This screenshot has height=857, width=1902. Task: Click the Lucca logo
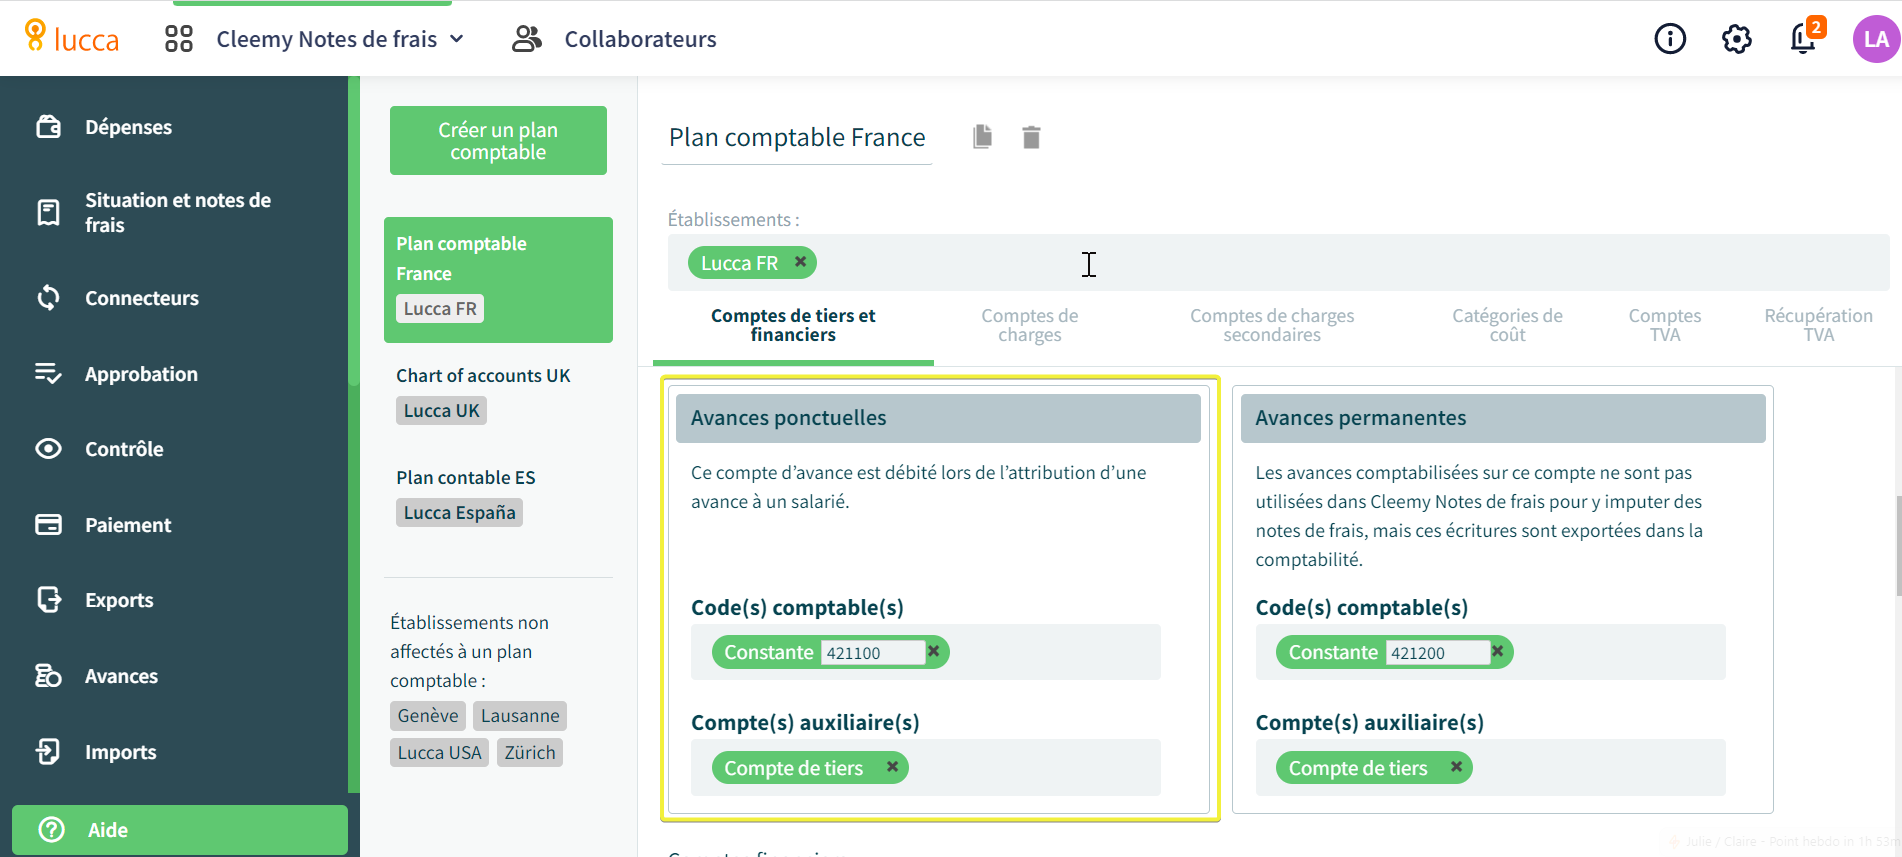point(71,38)
